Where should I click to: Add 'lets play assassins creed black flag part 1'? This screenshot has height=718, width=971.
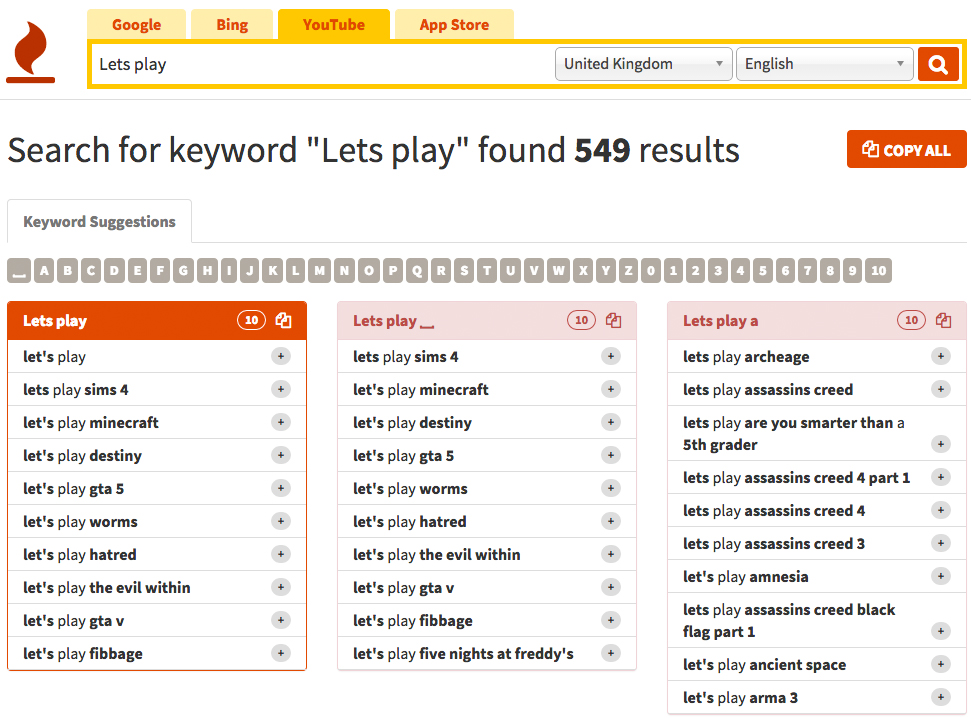[941, 631]
